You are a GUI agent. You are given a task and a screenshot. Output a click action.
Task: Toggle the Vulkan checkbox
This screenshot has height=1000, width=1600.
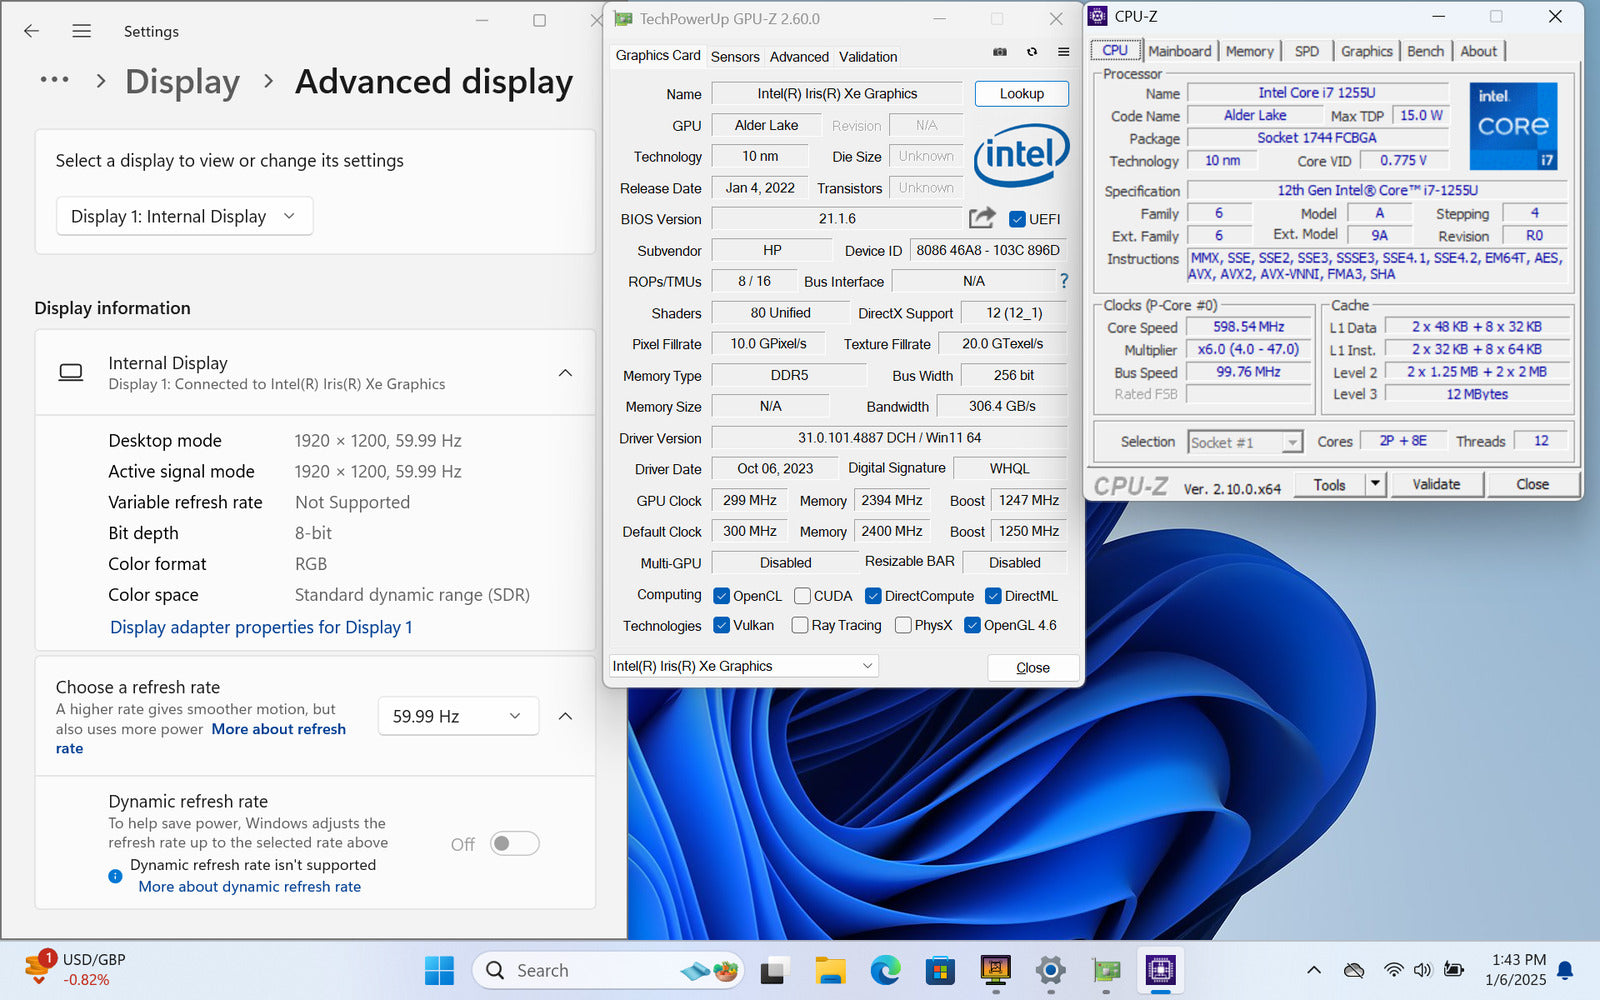click(x=721, y=625)
